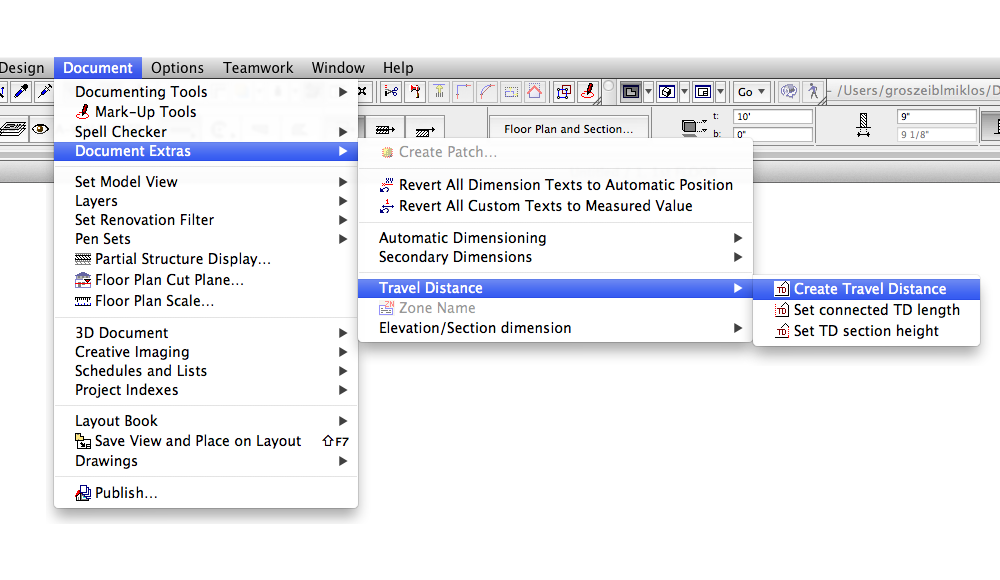Click the 3D walking figure icon
The image size is (1000, 580).
[x=814, y=91]
